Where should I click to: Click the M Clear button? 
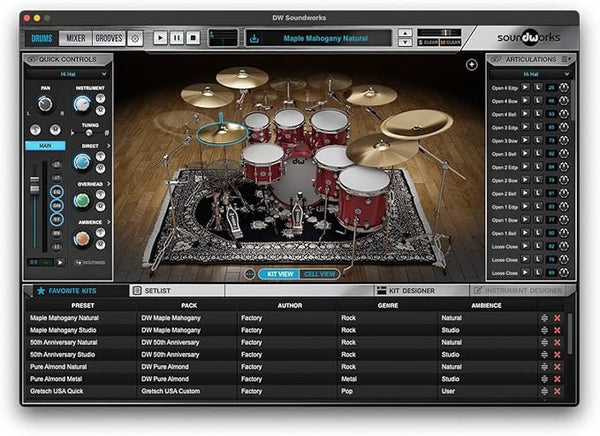pos(450,42)
